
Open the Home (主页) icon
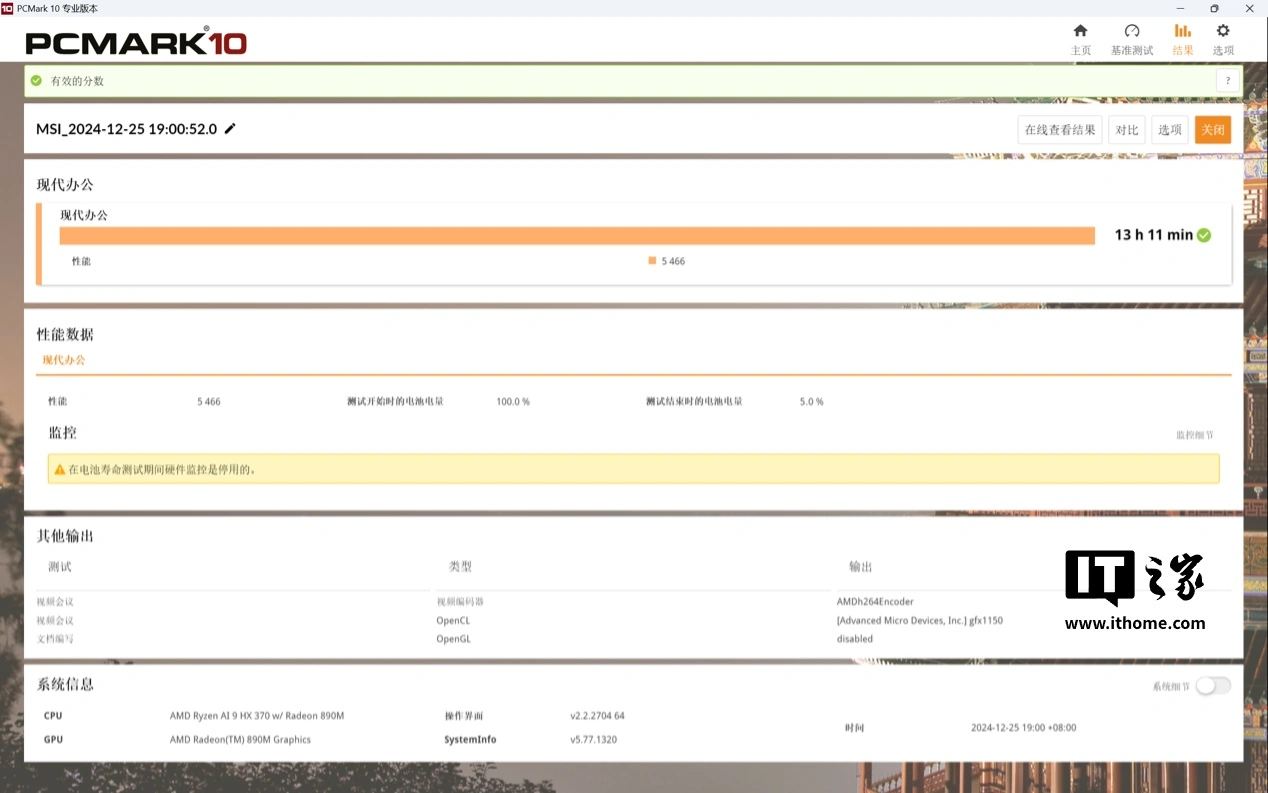click(x=1080, y=31)
